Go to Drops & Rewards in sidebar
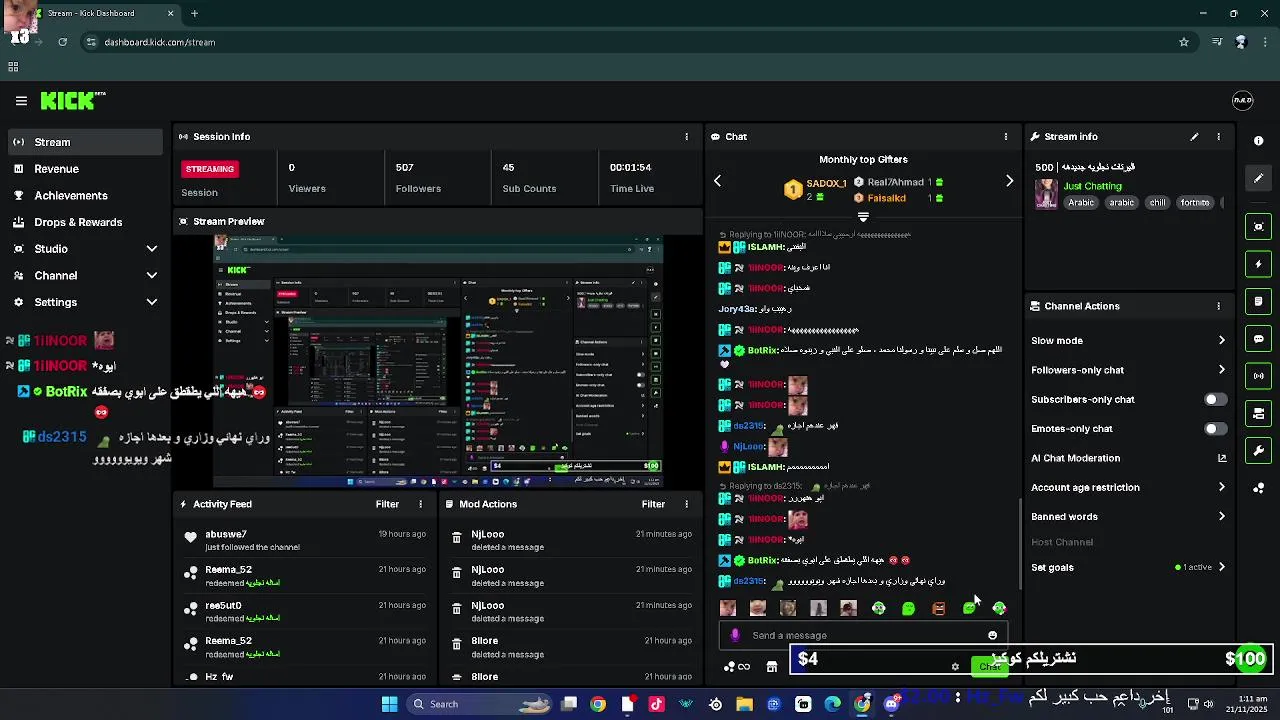 85,222
